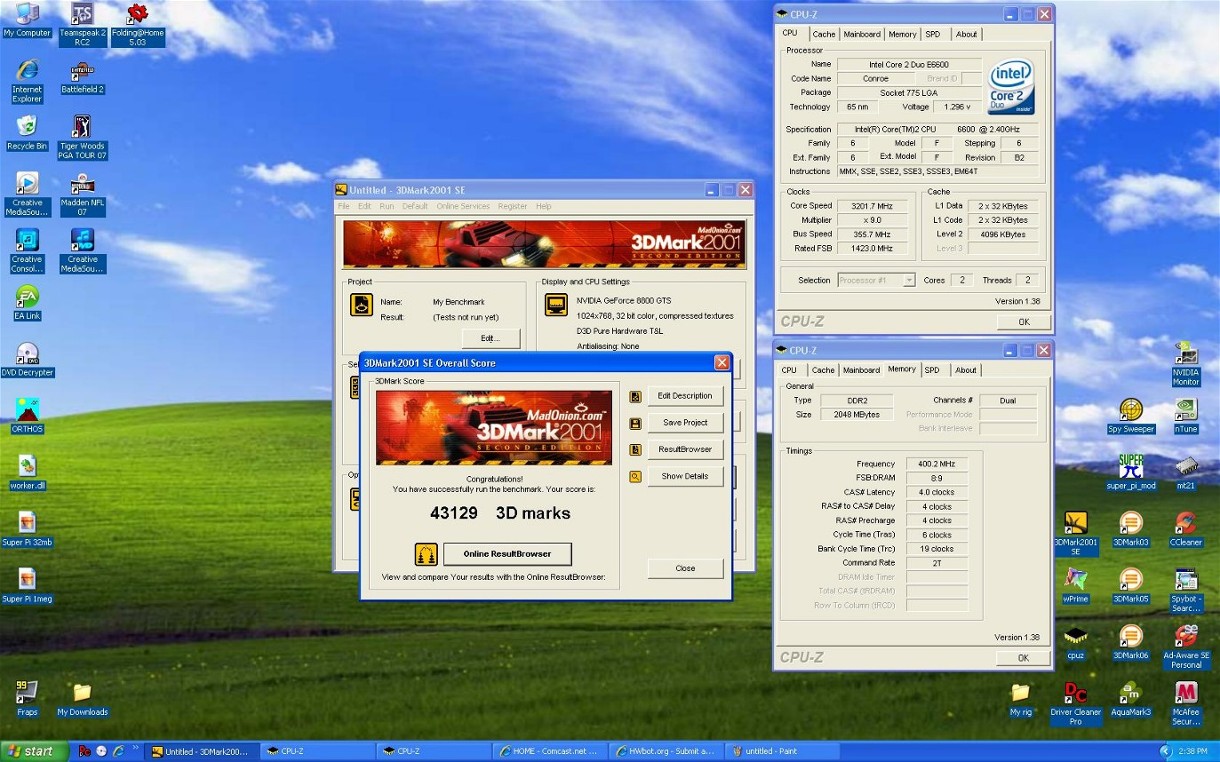The width and height of the screenshot is (1220, 762).
Task: Select the Driver Cleaner Pro icon
Action: tap(1076, 703)
